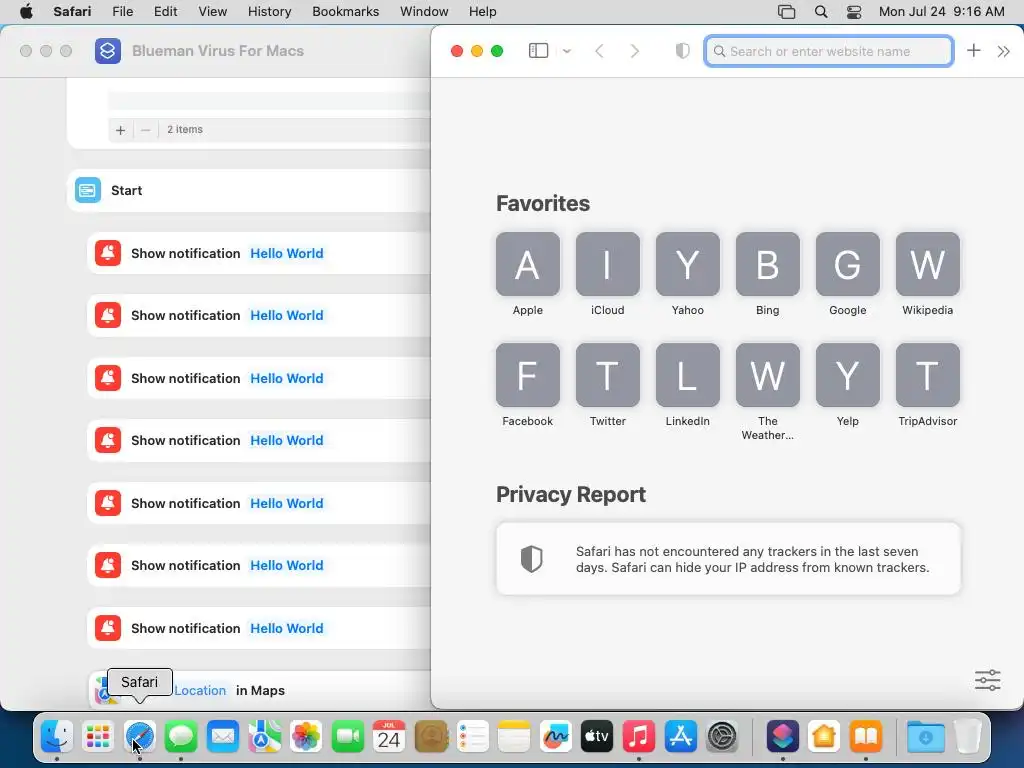This screenshot has height=768, width=1024.
Task: Open Mail from the Dock
Action: click(223, 737)
